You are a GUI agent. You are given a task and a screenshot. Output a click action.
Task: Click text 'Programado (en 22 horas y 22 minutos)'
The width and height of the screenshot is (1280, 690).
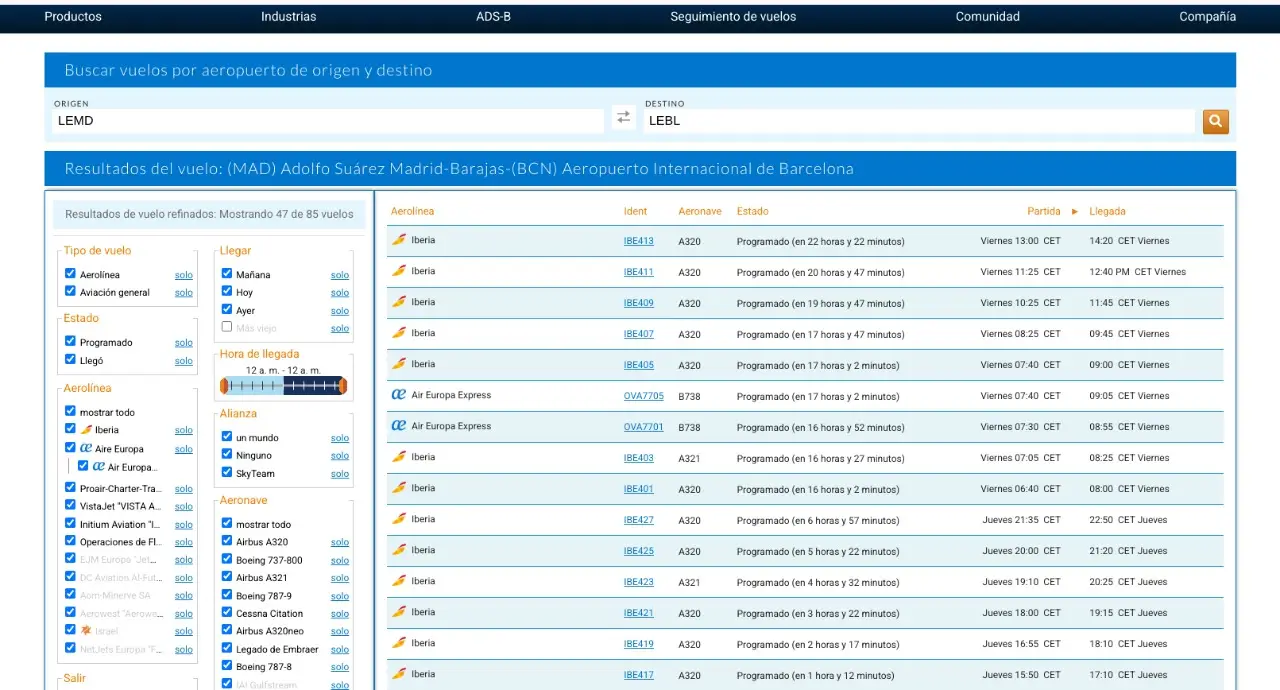(820, 242)
